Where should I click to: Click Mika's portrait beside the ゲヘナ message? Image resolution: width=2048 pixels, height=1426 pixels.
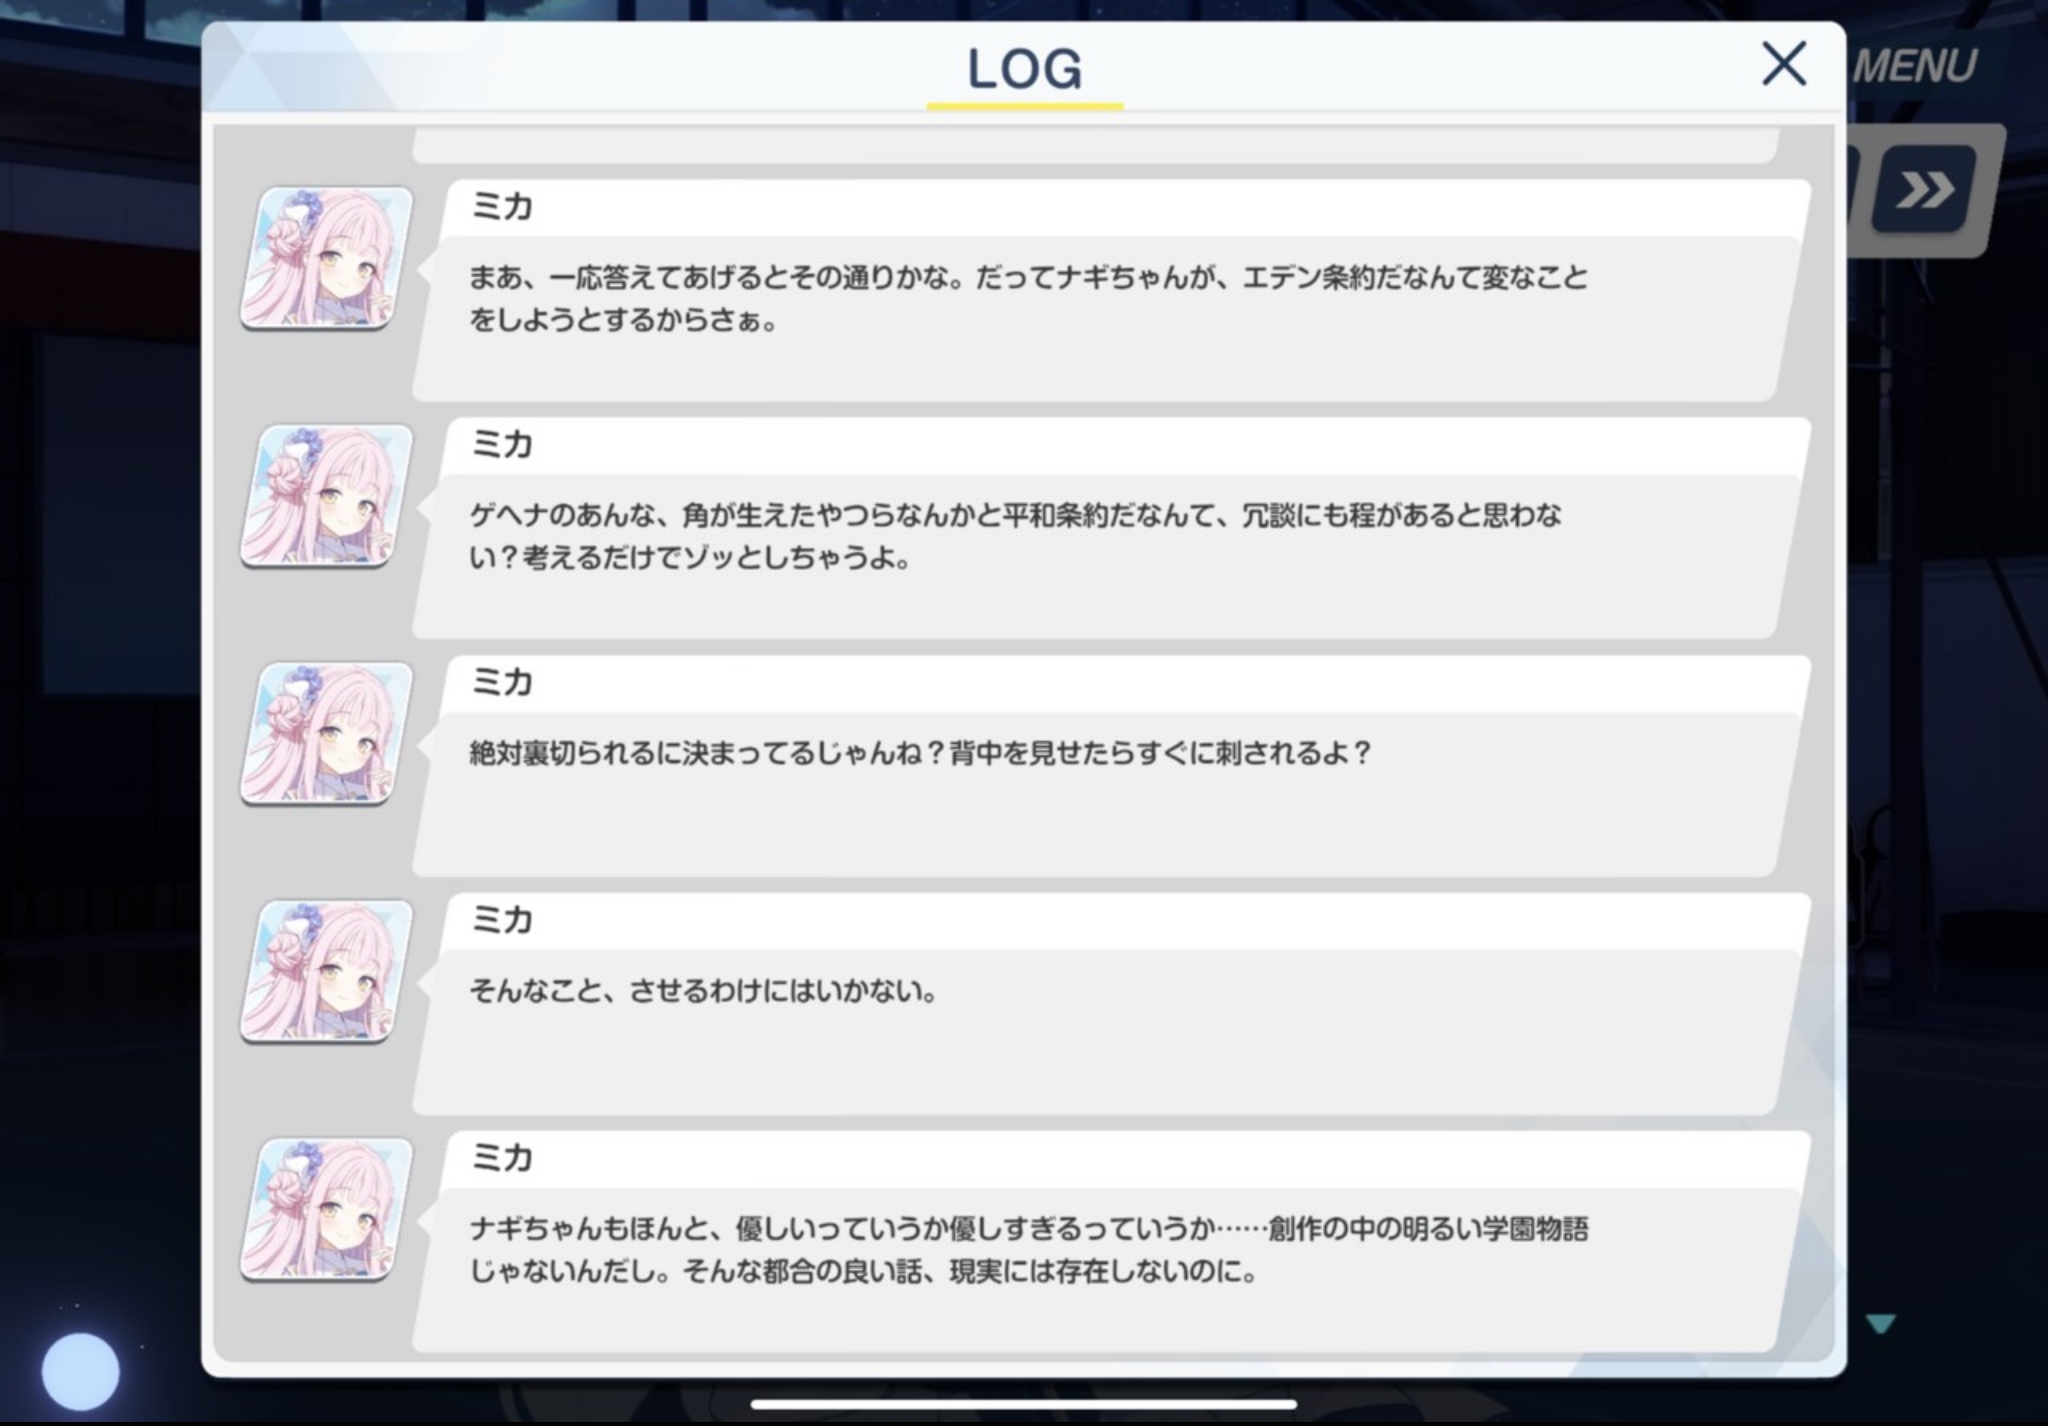point(326,496)
